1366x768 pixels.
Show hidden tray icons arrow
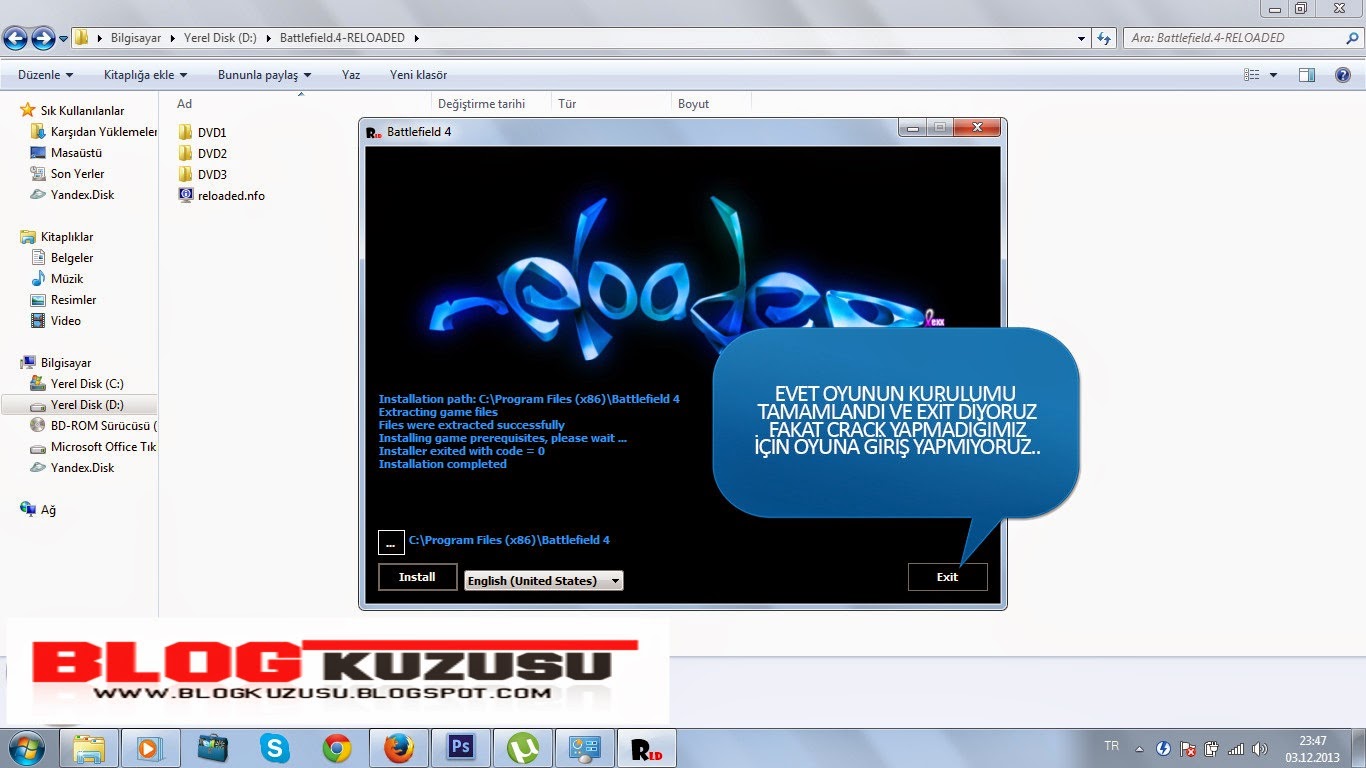point(1139,748)
